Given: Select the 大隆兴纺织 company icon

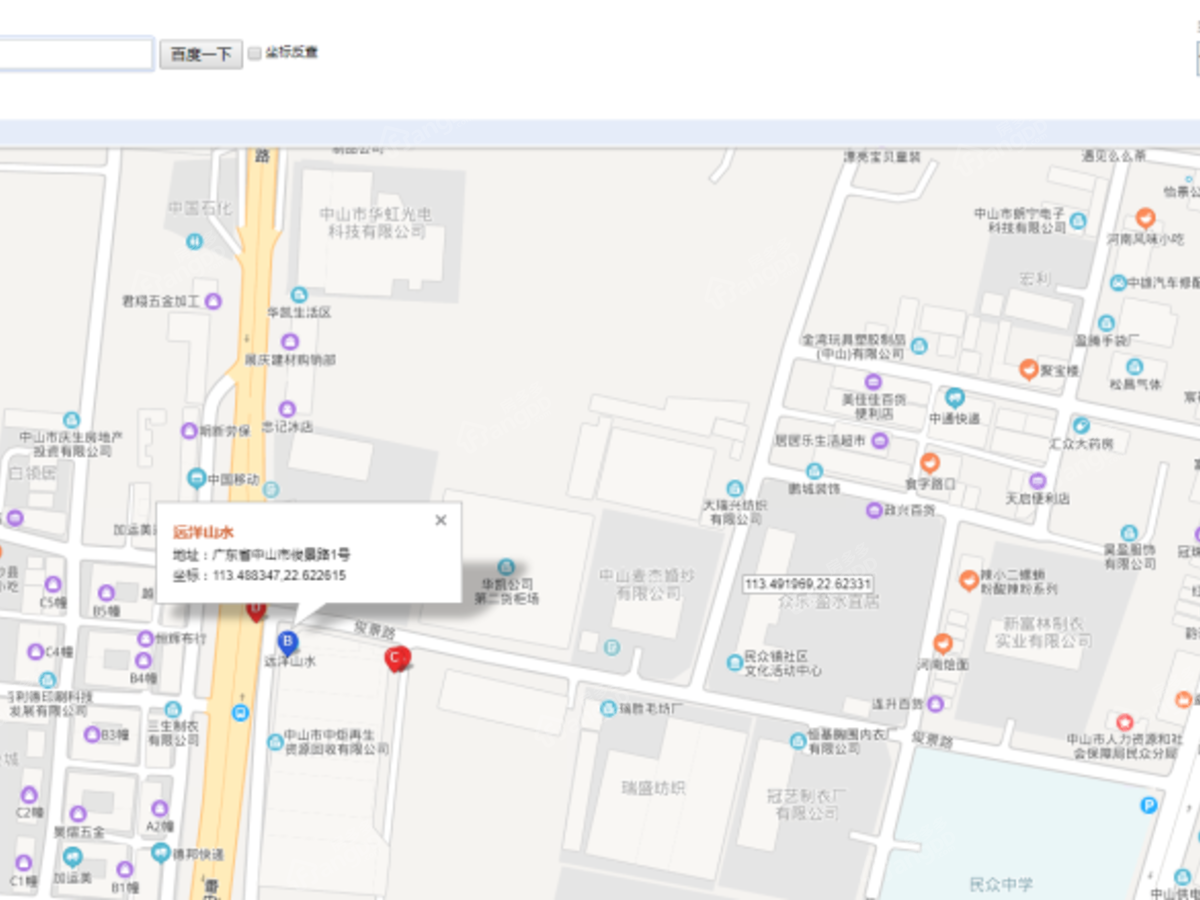Looking at the screenshot, I should (735, 489).
